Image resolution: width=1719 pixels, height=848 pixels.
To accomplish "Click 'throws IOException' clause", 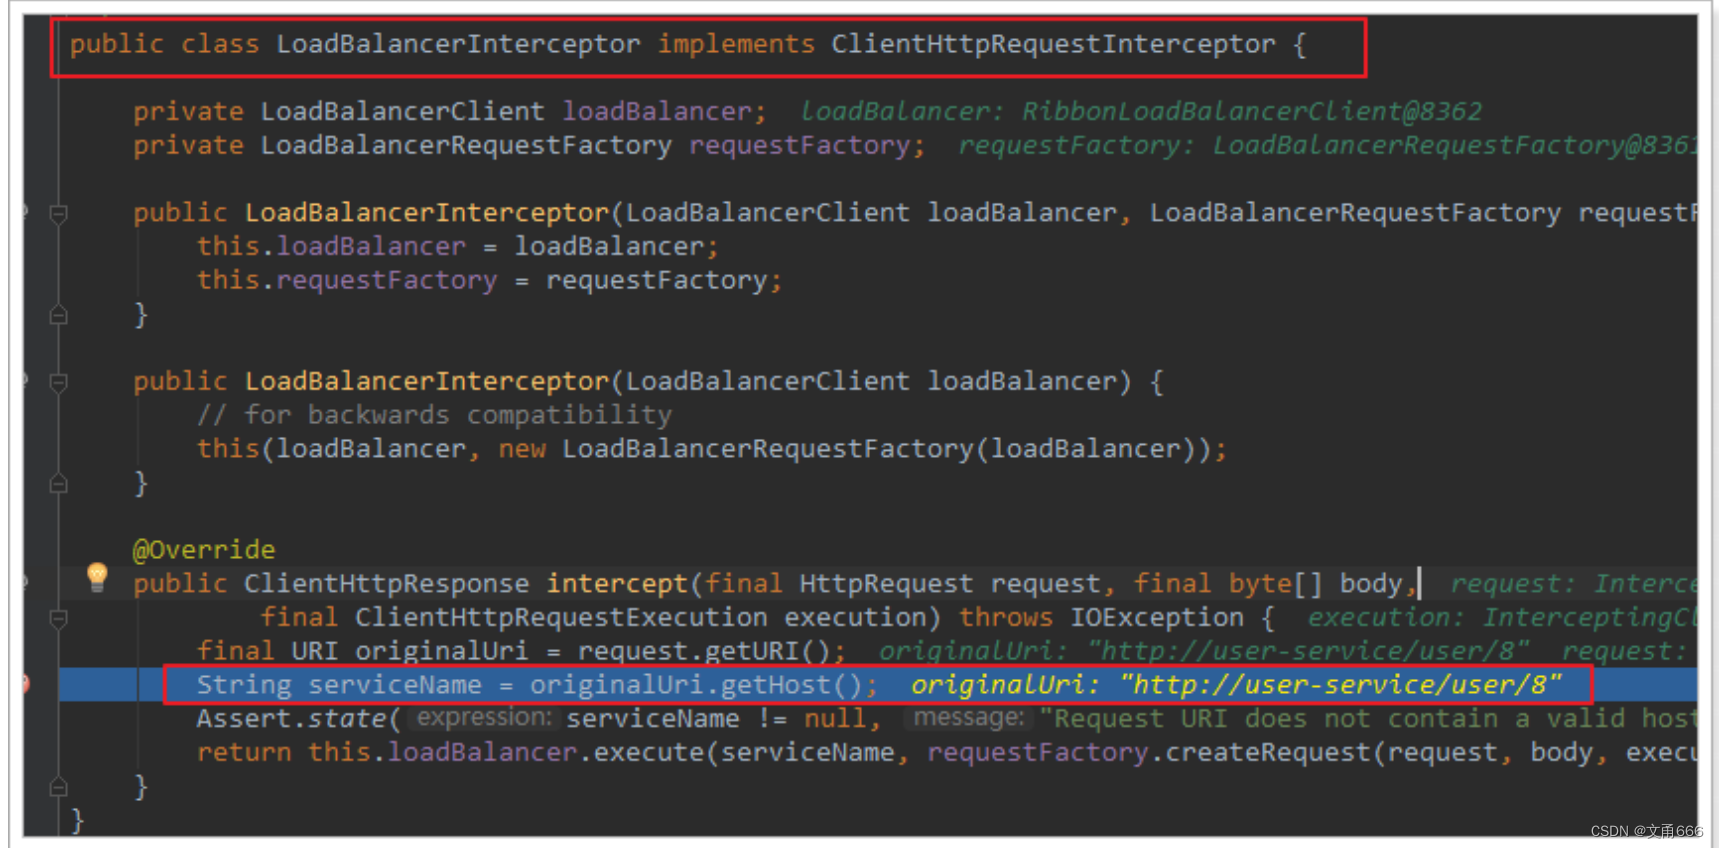I will [1101, 617].
